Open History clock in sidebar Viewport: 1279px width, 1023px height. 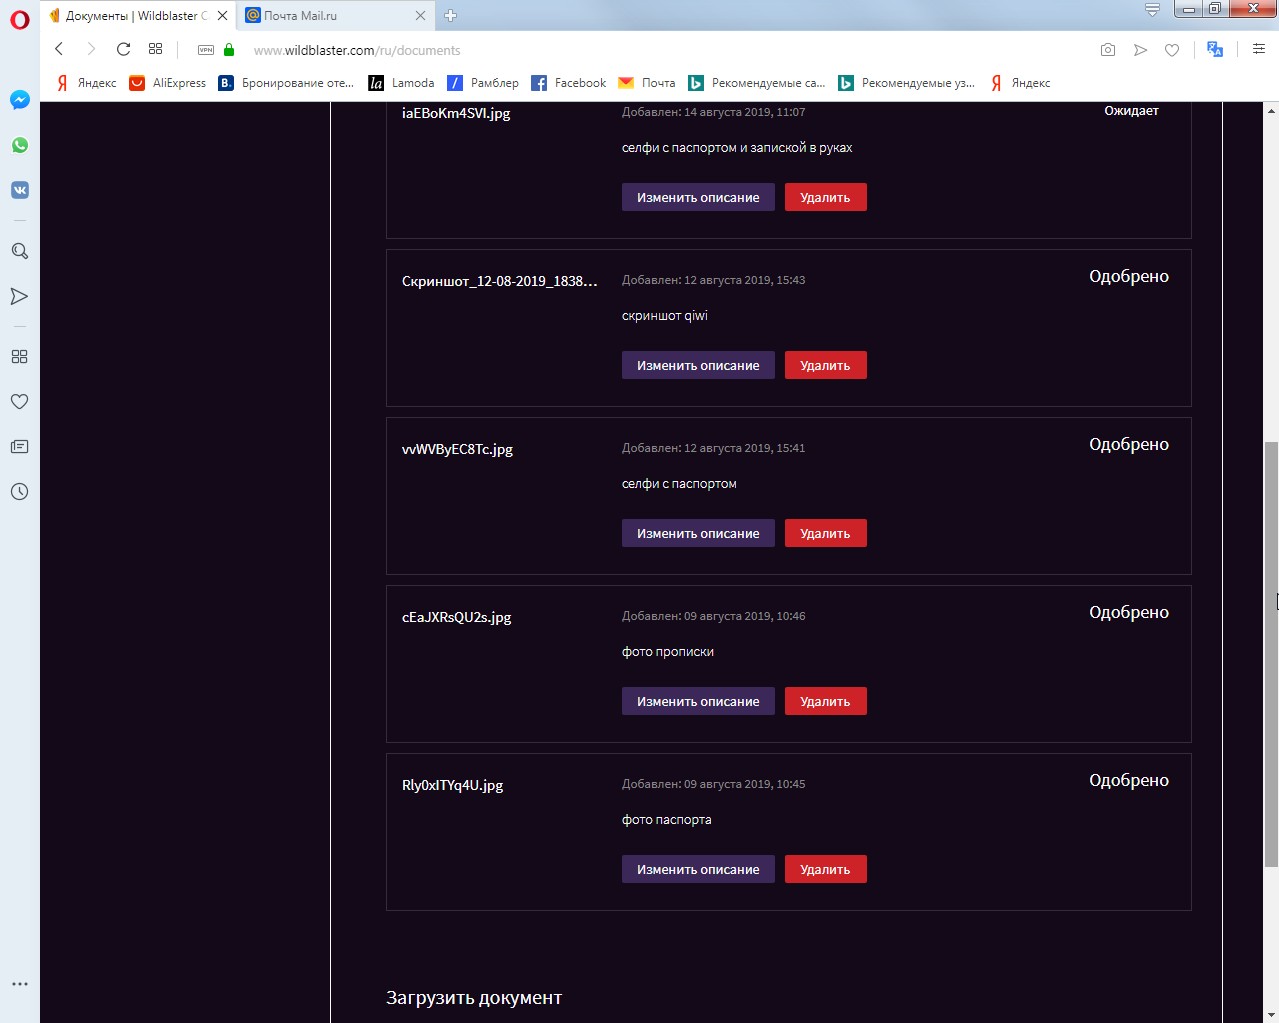click(x=20, y=491)
